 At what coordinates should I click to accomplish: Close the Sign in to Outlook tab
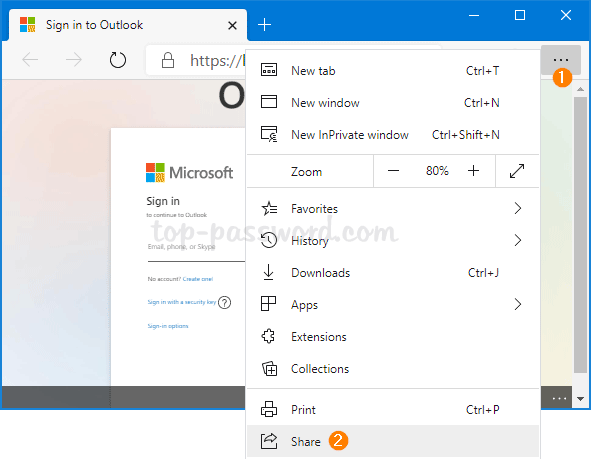click(x=233, y=26)
